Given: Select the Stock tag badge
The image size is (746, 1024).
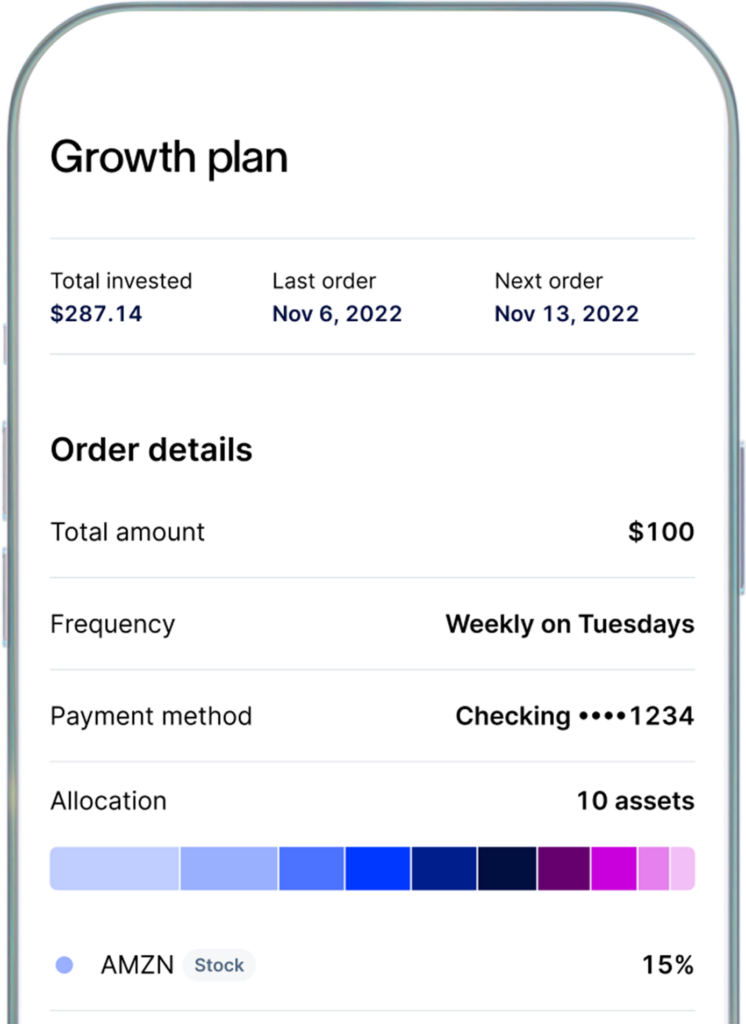Looking at the screenshot, I should 219,965.
